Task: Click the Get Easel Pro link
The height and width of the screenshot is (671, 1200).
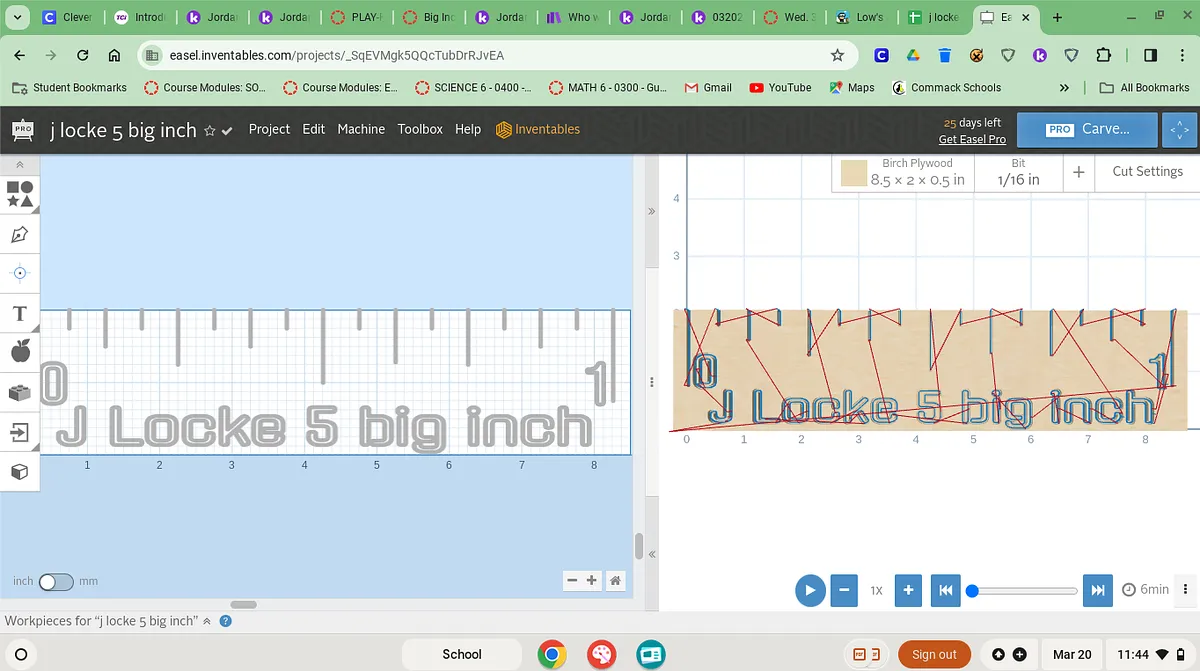Action: pos(972,139)
